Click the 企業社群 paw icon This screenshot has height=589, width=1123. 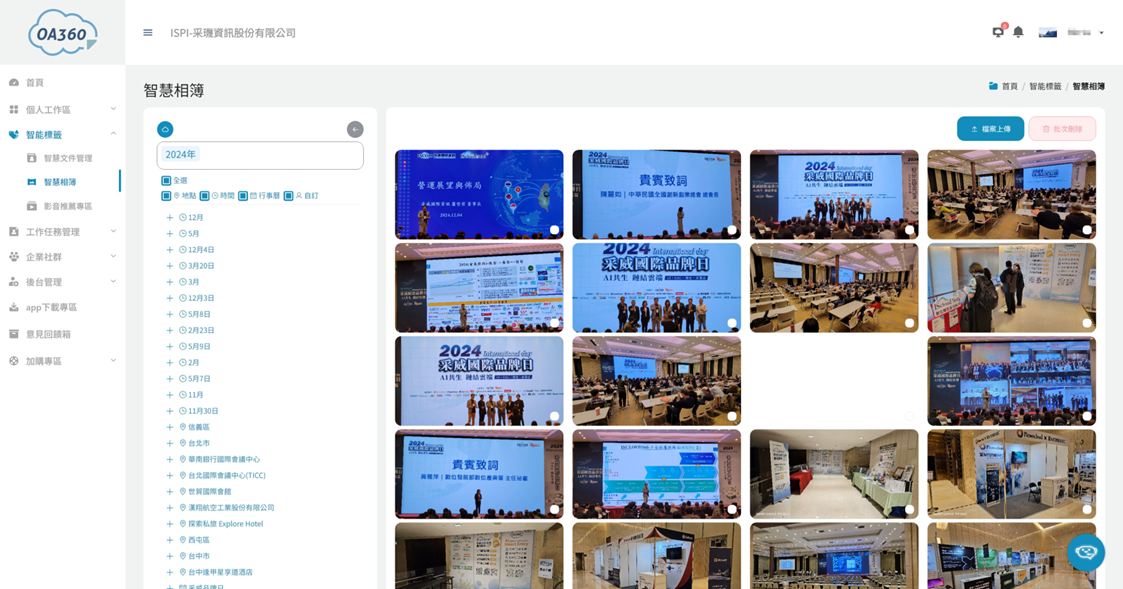[x=14, y=257]
